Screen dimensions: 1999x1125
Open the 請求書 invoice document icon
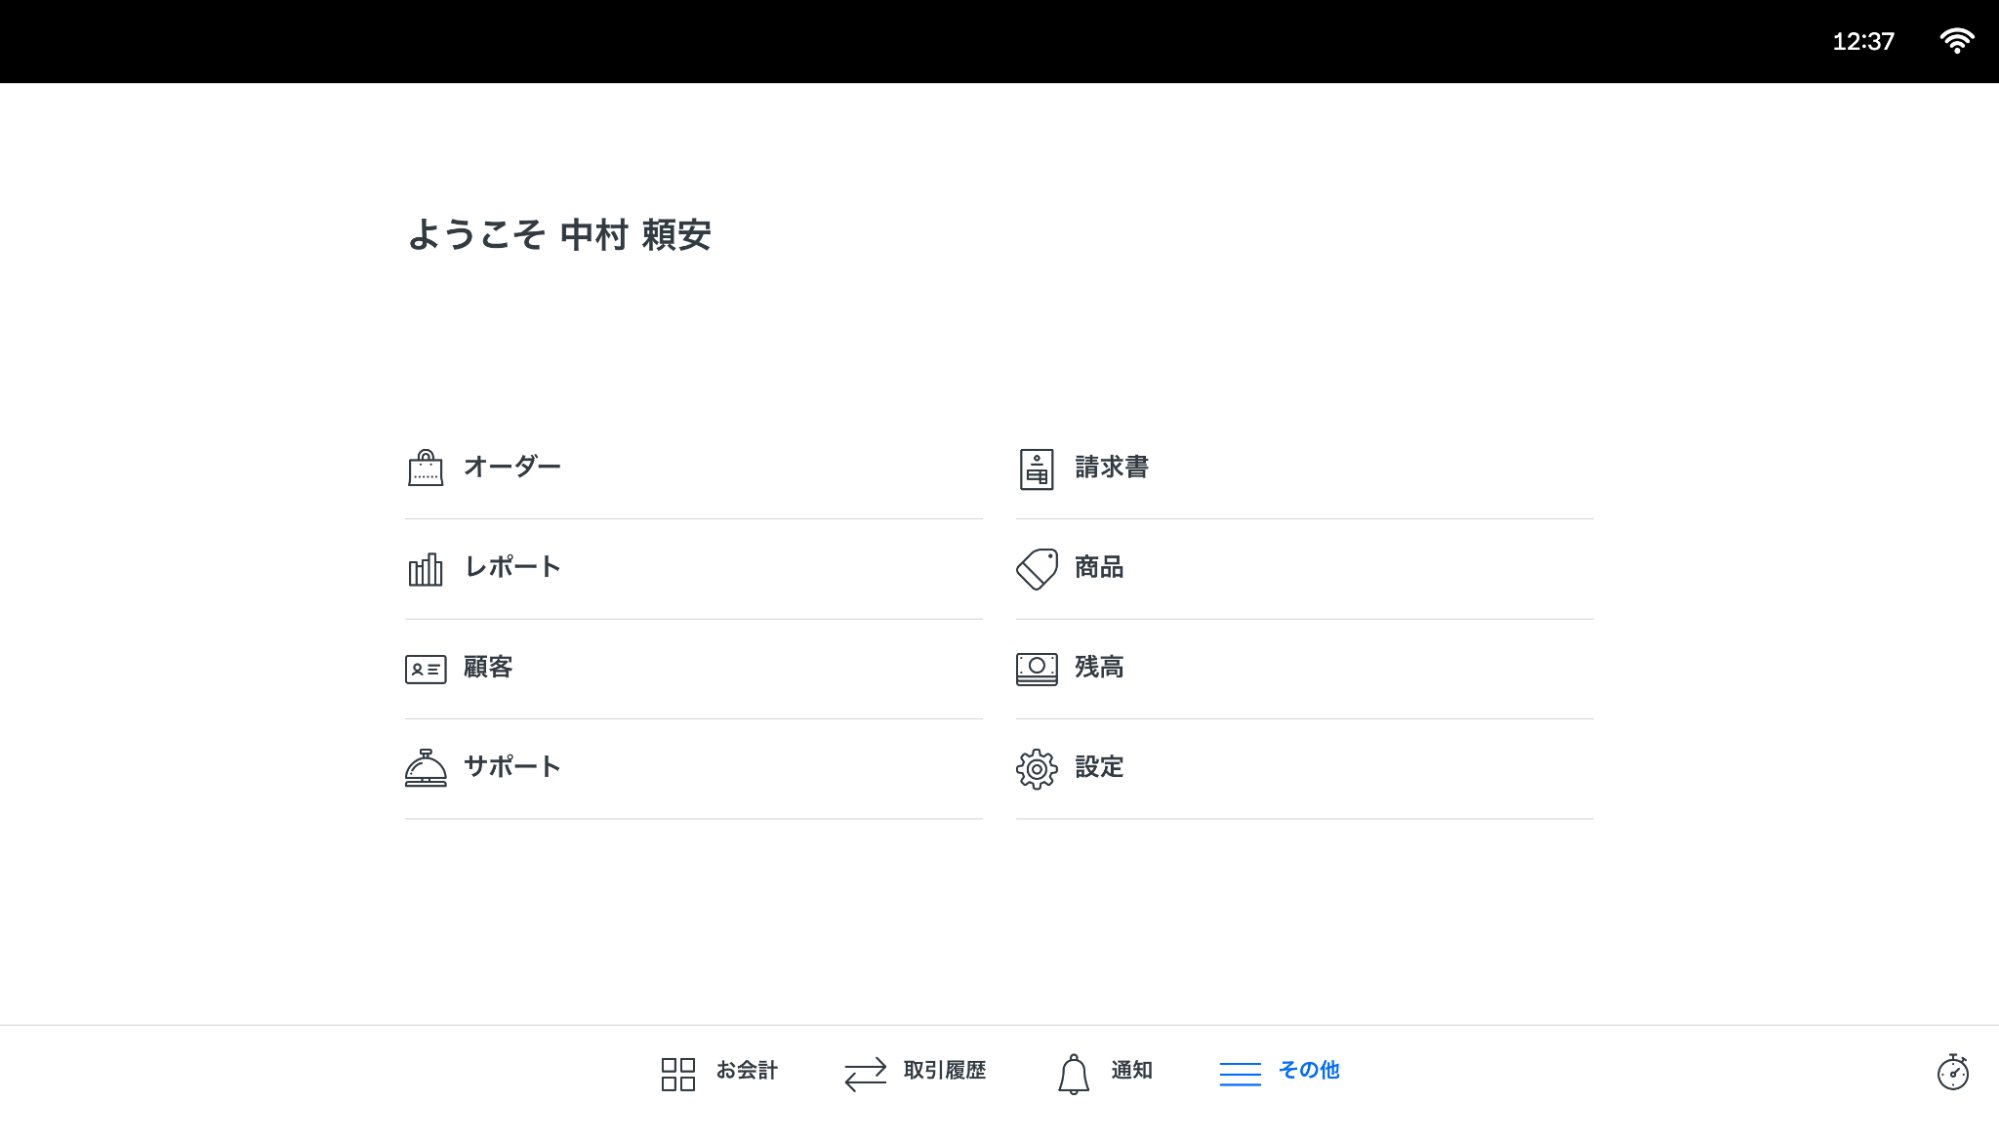pos(1036,467)
